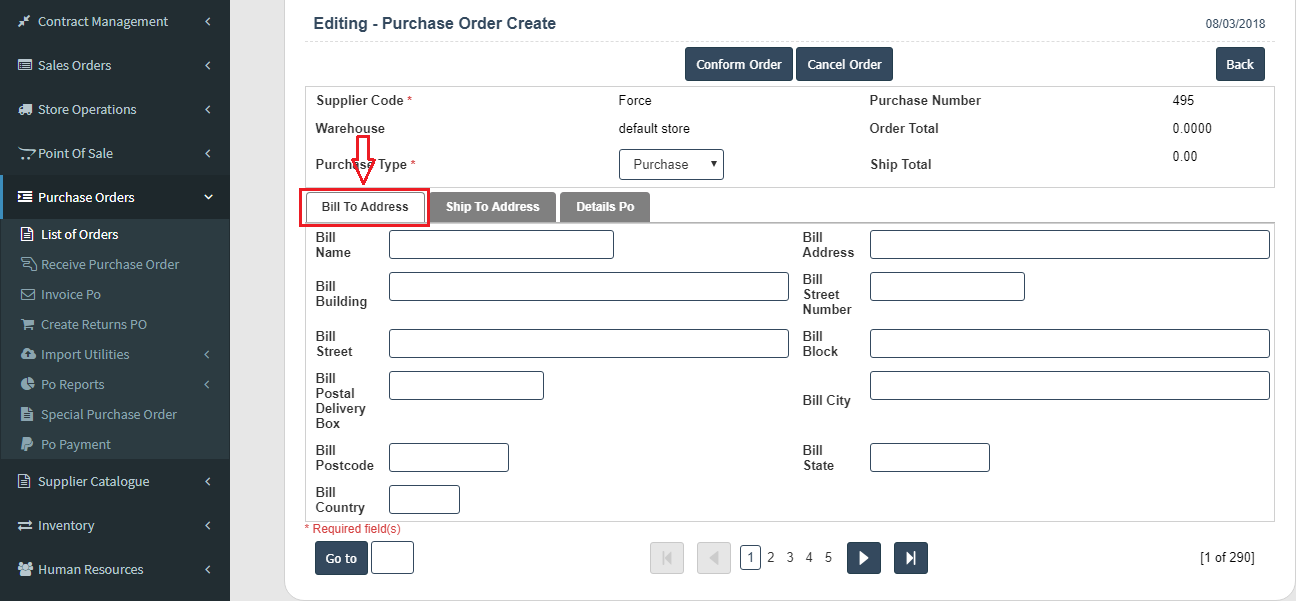Screen dimensions: 1296x601
Task: Expand the Supplier Catalogue menu
Action: tap(207, 481)
